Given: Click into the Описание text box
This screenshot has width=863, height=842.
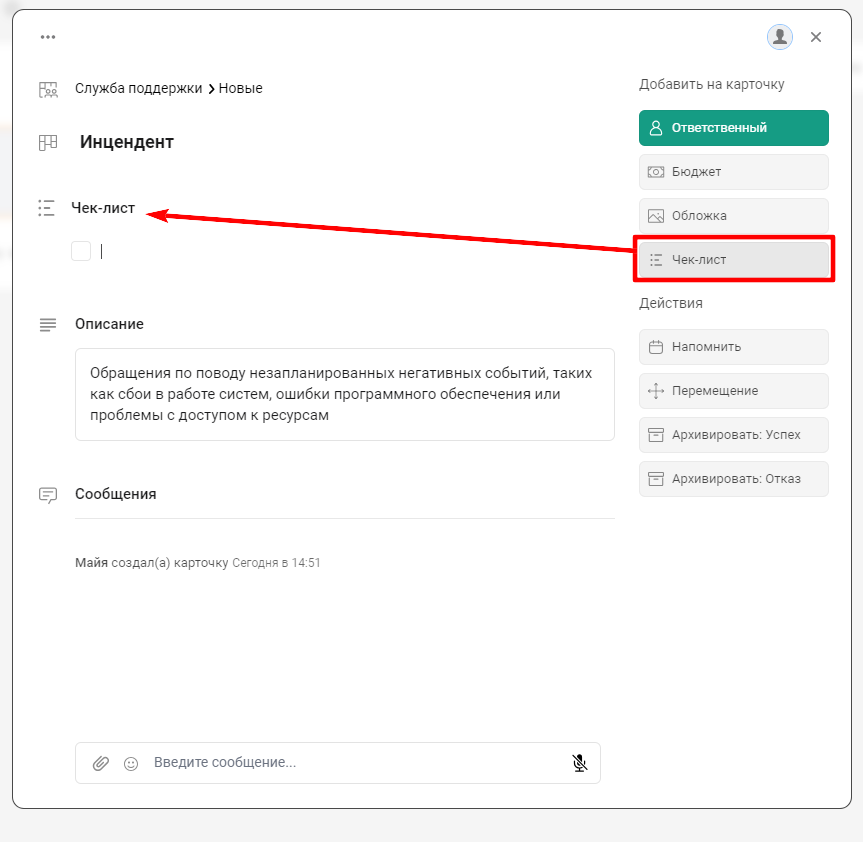Looking at the screenshot, I should 344,394.
